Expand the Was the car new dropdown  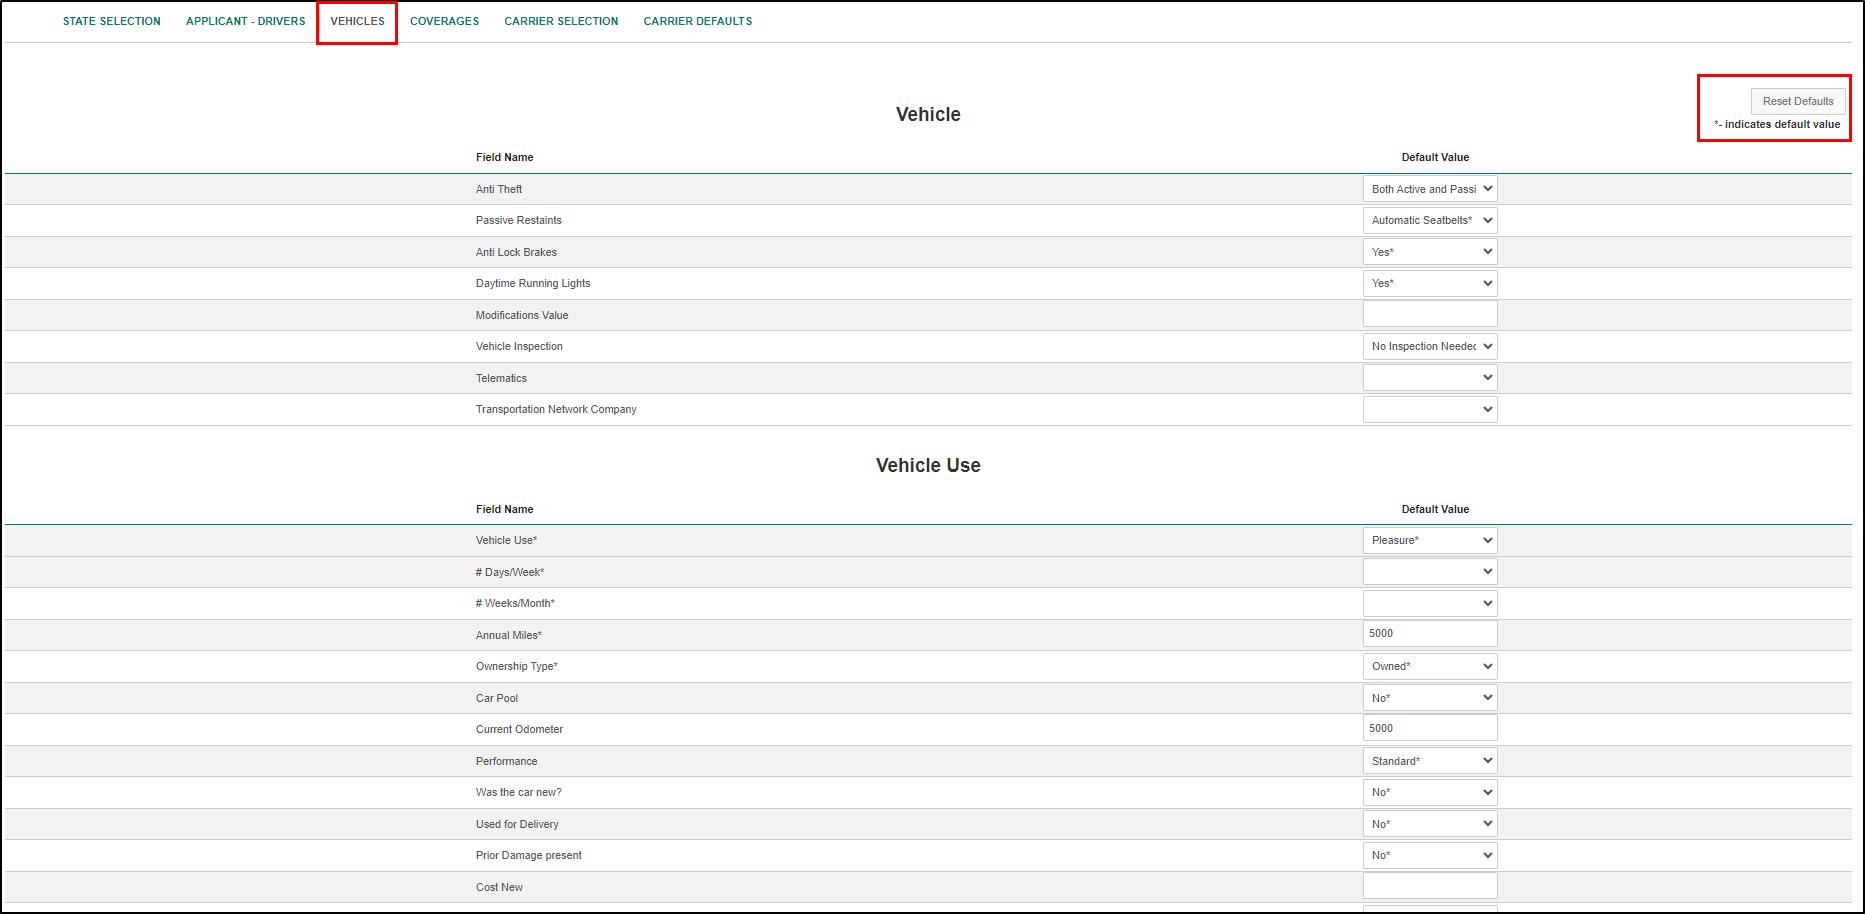1430,792
